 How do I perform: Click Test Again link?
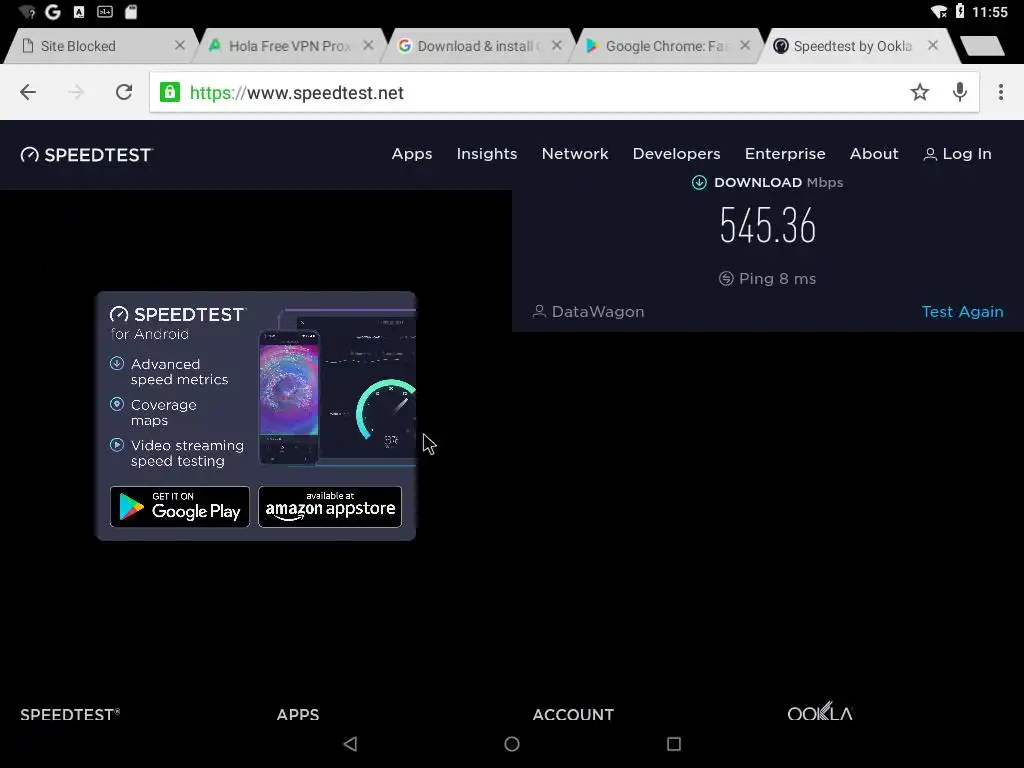pos(962,312)
